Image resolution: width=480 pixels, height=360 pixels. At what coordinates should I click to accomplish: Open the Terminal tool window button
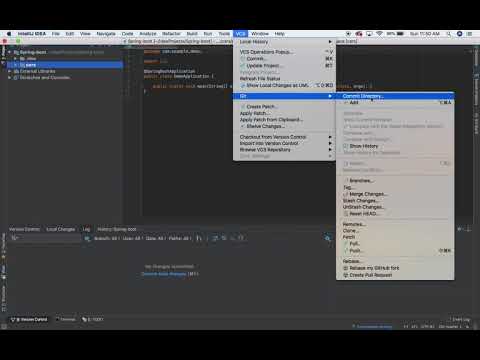66,319
